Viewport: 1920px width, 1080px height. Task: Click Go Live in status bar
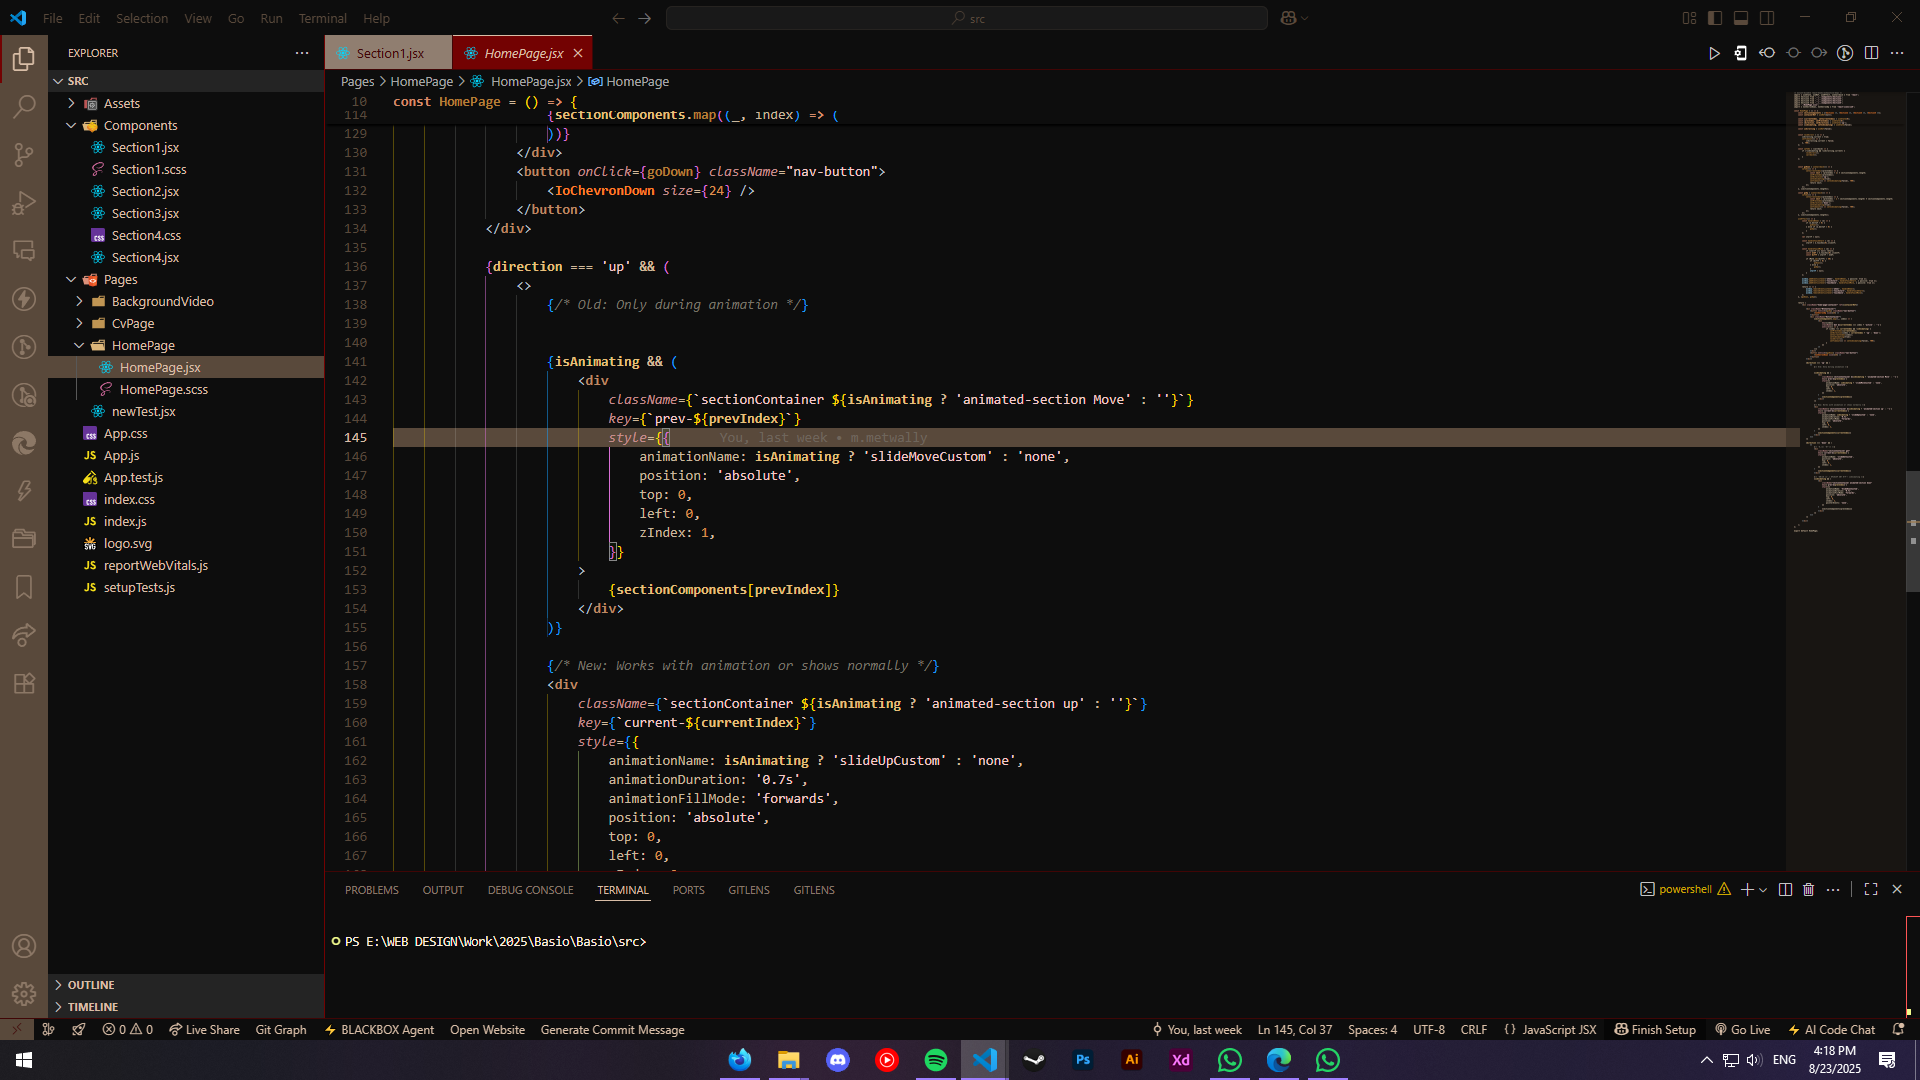(1742, 1029)
